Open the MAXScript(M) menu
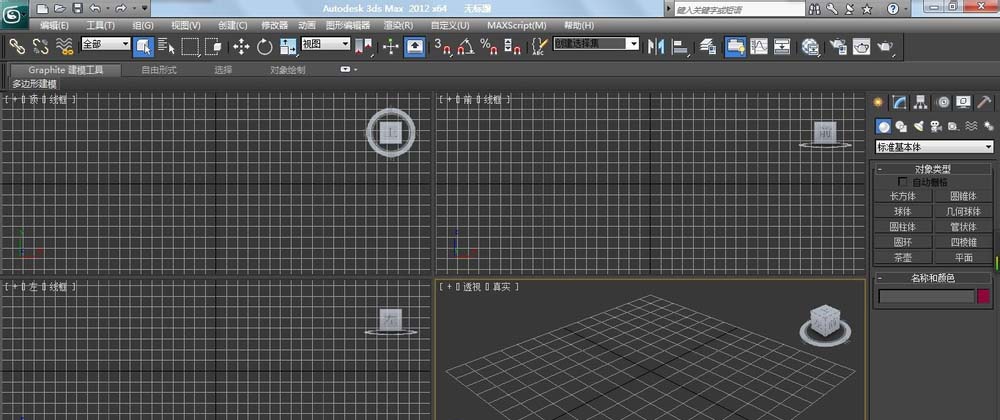 pyautogui.click(x=517, y=25)
